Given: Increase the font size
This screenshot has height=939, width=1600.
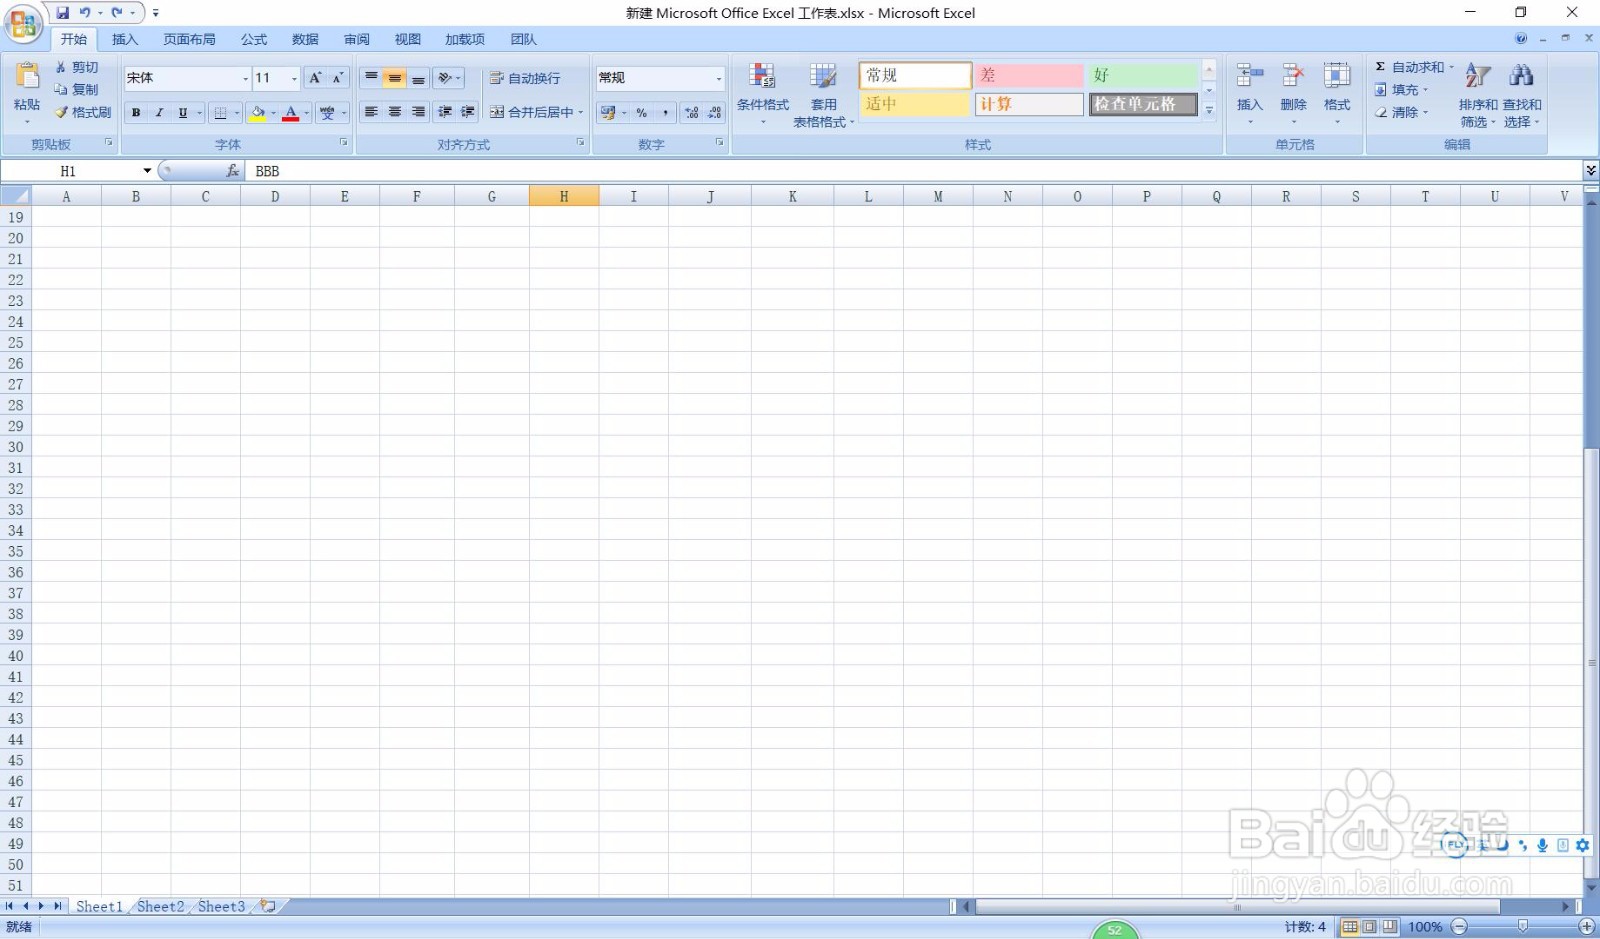Looking at the screenshot, I should 315,78.
